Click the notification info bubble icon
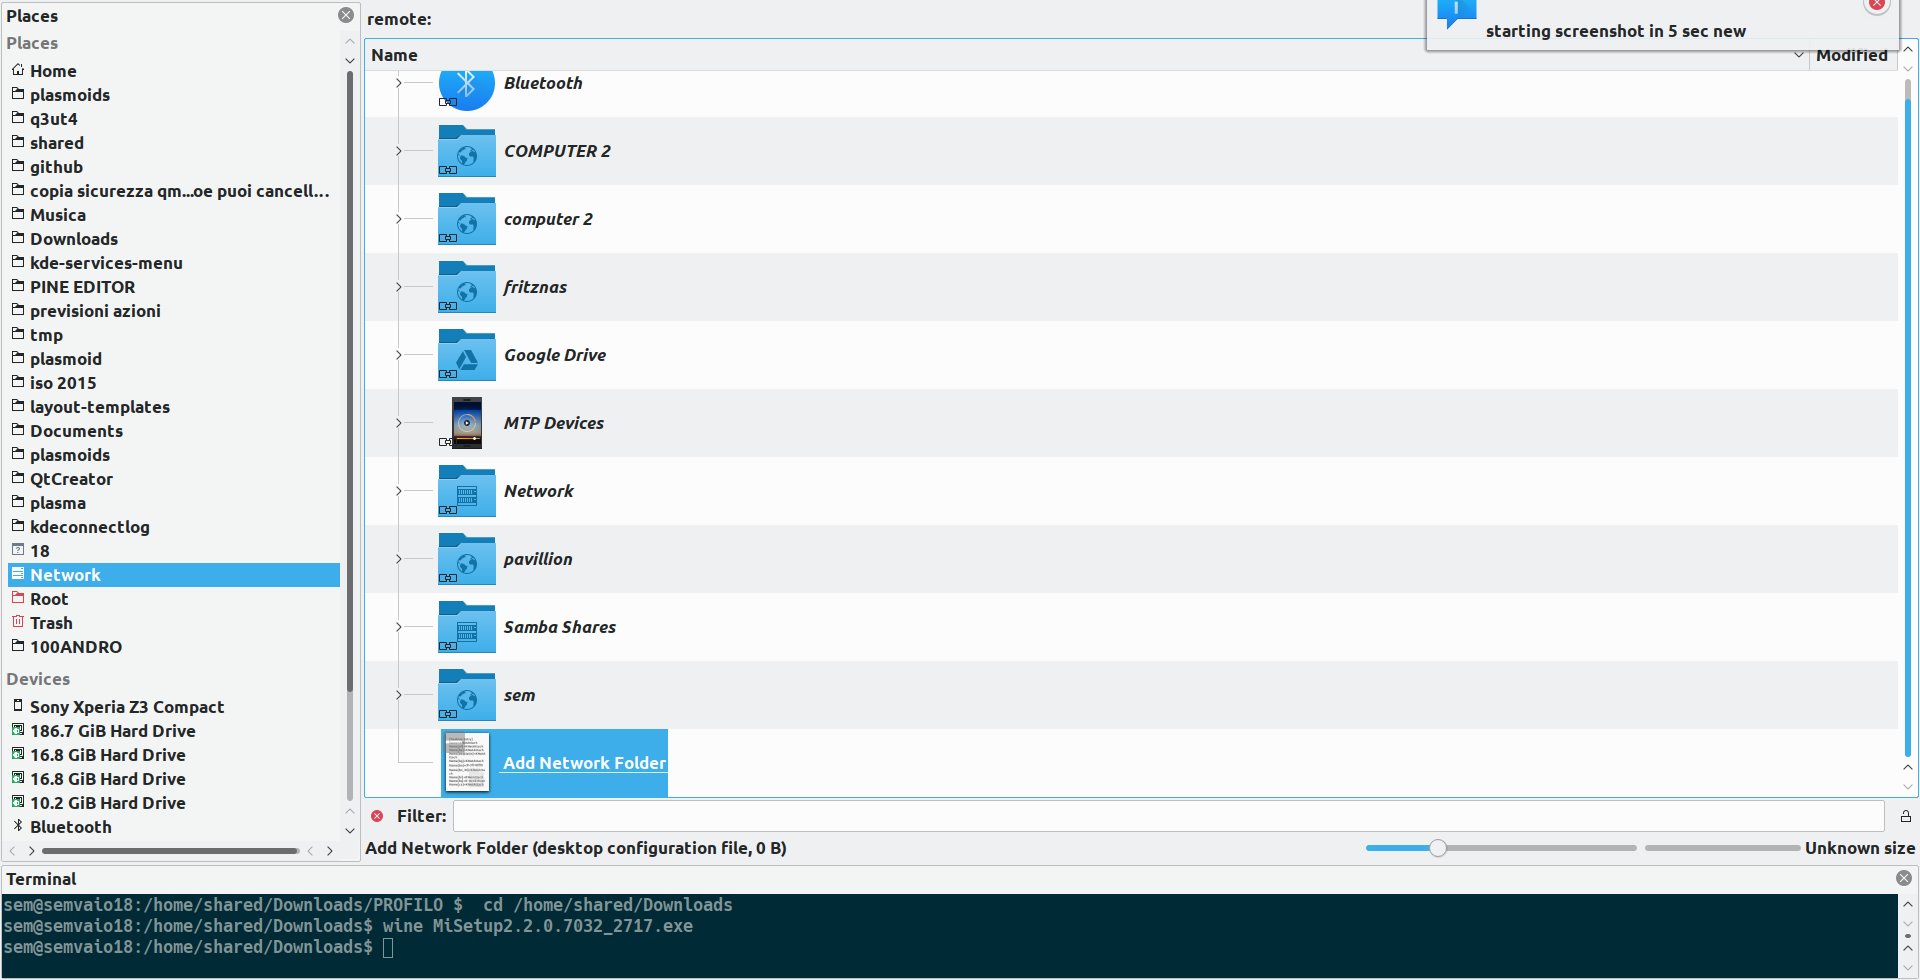Image resolution: width=1920 pixels, height=980 pixels. (x=1456, y=13)
